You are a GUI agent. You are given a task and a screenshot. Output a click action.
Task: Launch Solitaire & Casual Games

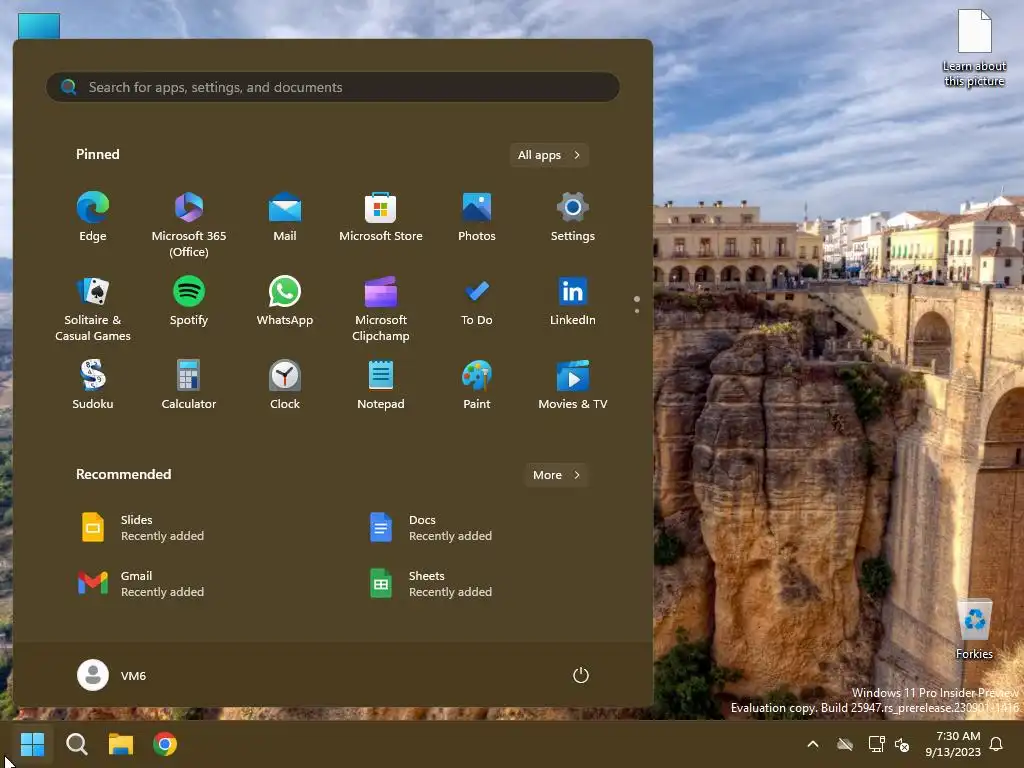pyautogui.click(x=93, y=308)
